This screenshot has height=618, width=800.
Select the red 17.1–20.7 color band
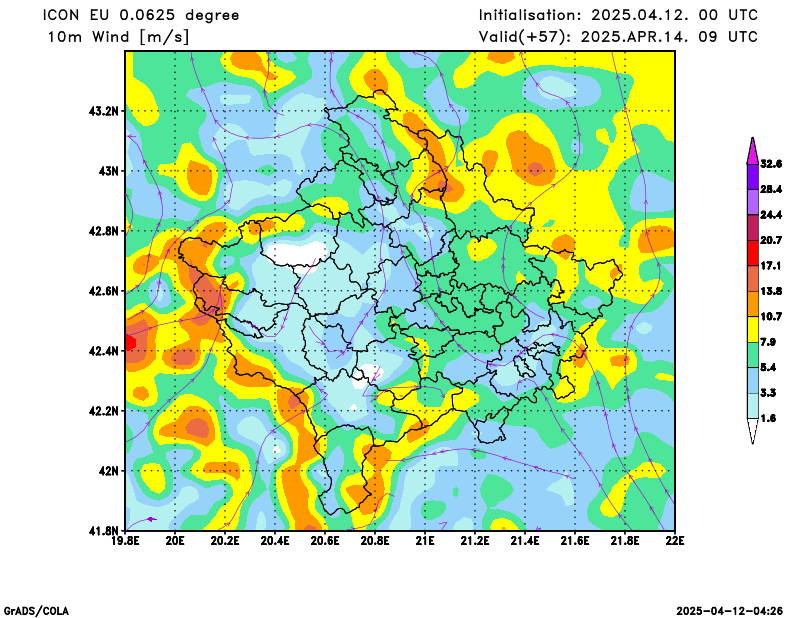coord(753,253)
